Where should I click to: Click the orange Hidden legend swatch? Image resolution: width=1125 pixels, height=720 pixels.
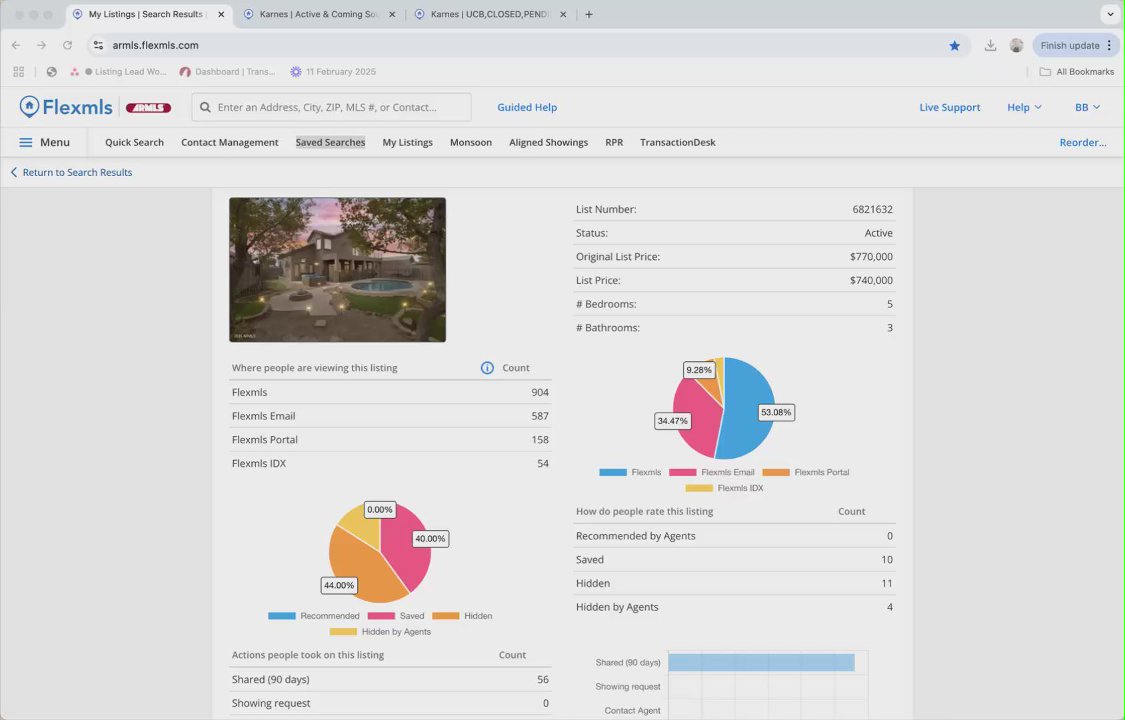coord(446,616)
